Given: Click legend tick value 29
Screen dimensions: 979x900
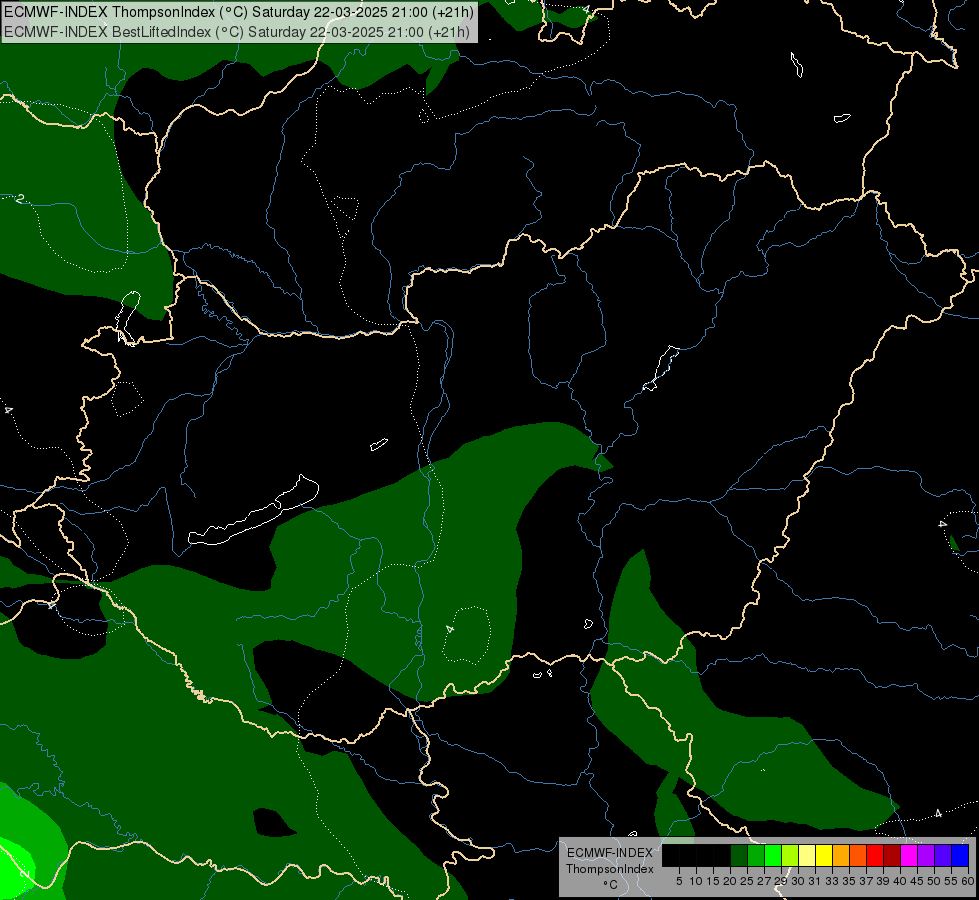Looking at the screenshot, I should pos(781,881).
